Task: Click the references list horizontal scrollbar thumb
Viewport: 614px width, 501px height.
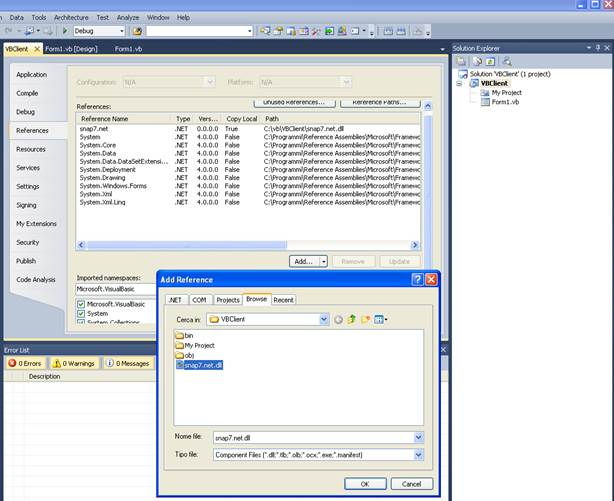Action: pyautogui.click(x=186, y=245)
